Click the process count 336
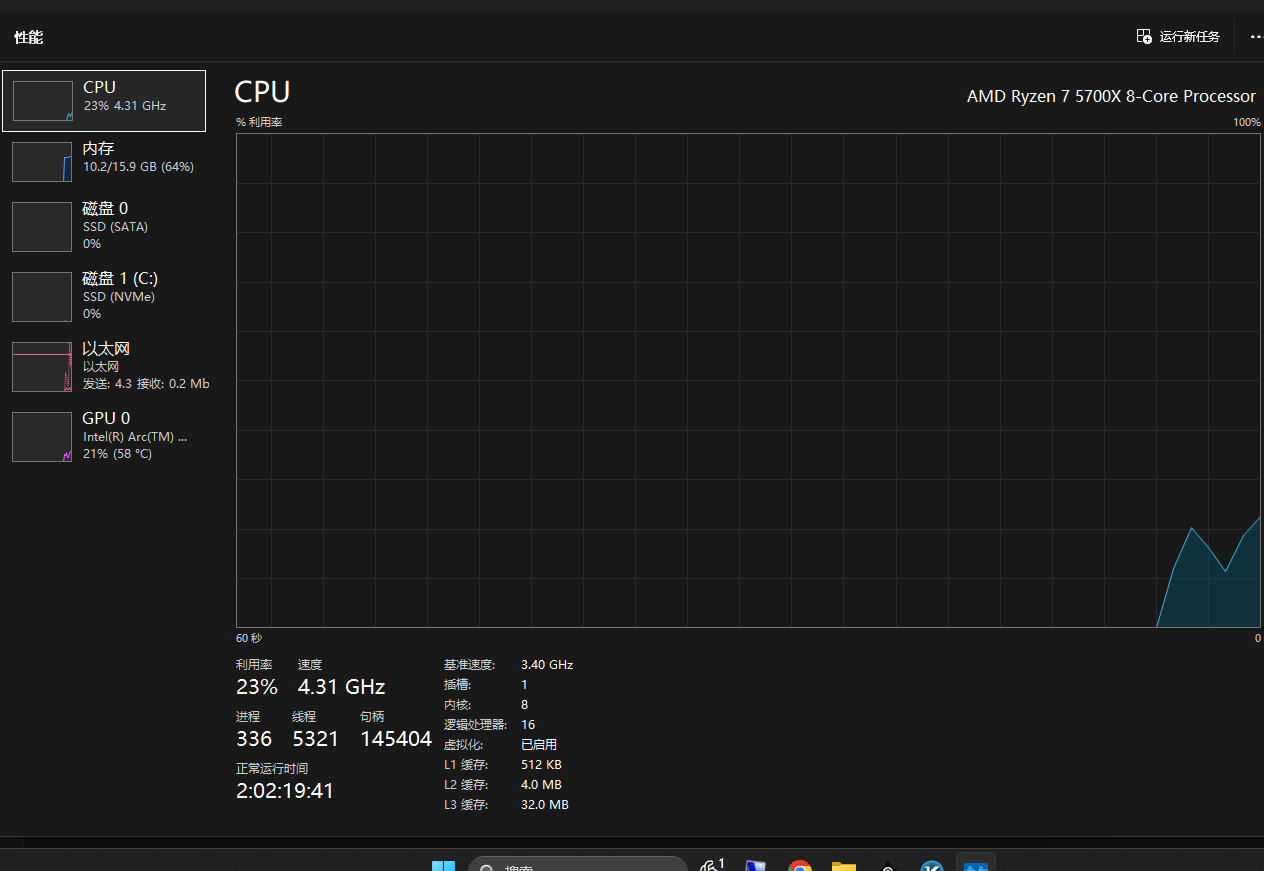 click(254, 739)
